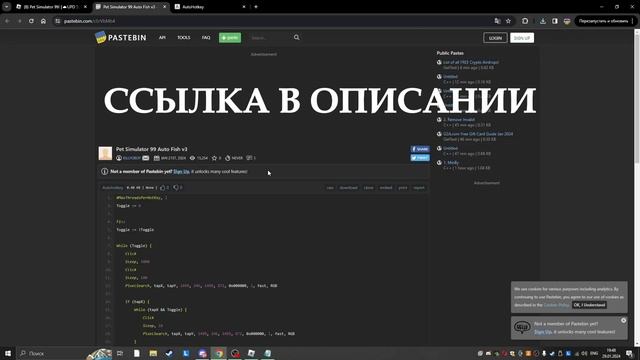This screenshot has height=360, width=640.
Task: Close the 'Not a member' popup with X
Action: coord(623,320)
